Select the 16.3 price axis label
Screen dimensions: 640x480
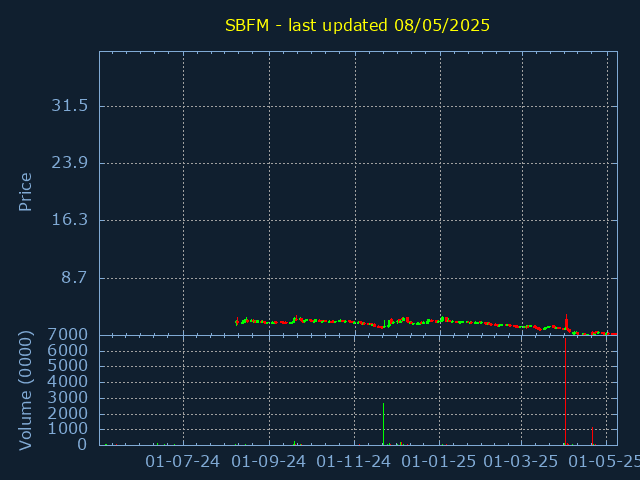69,220
